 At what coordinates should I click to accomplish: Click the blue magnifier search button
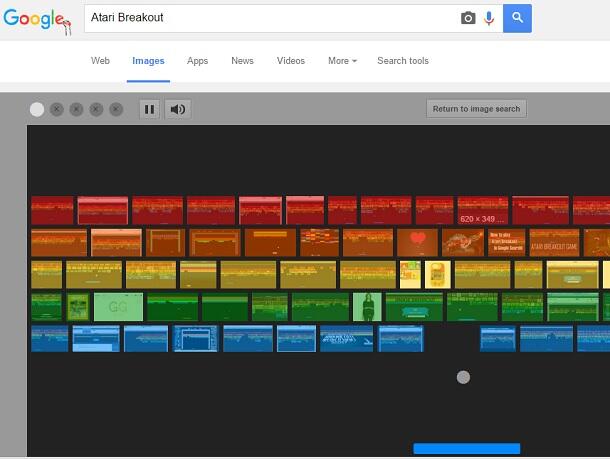pyautogui.click(x=517, y=18)
